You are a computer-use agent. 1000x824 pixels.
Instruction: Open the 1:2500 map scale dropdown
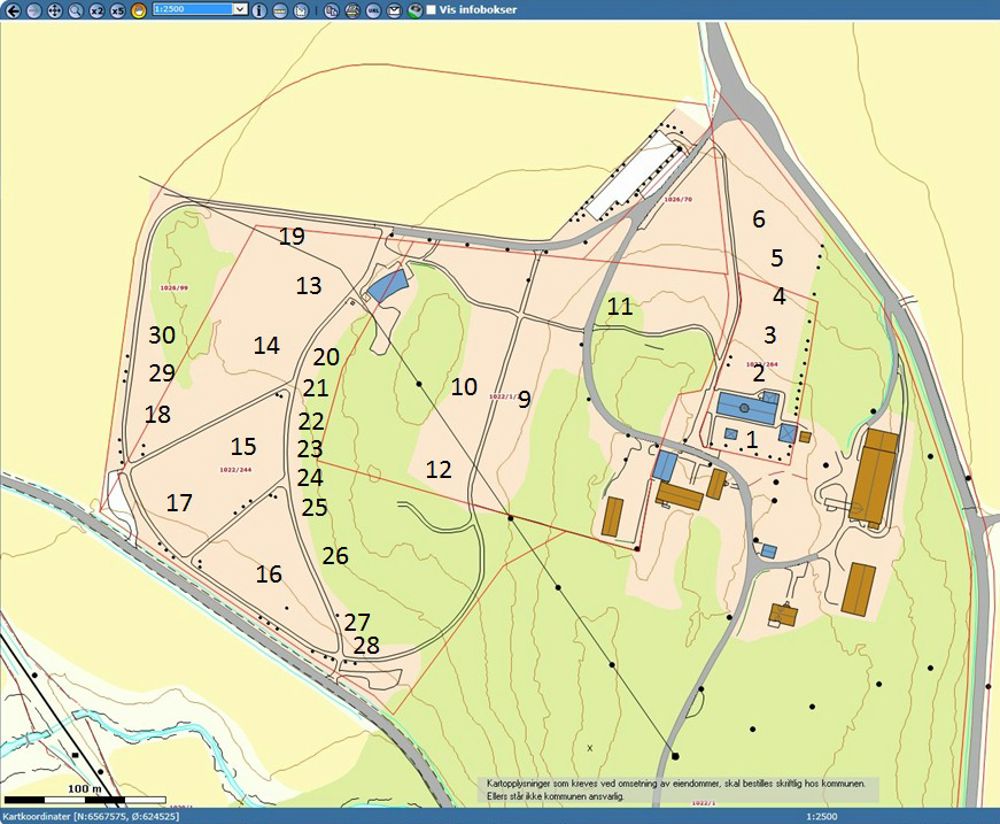click(x=240, y=9)
